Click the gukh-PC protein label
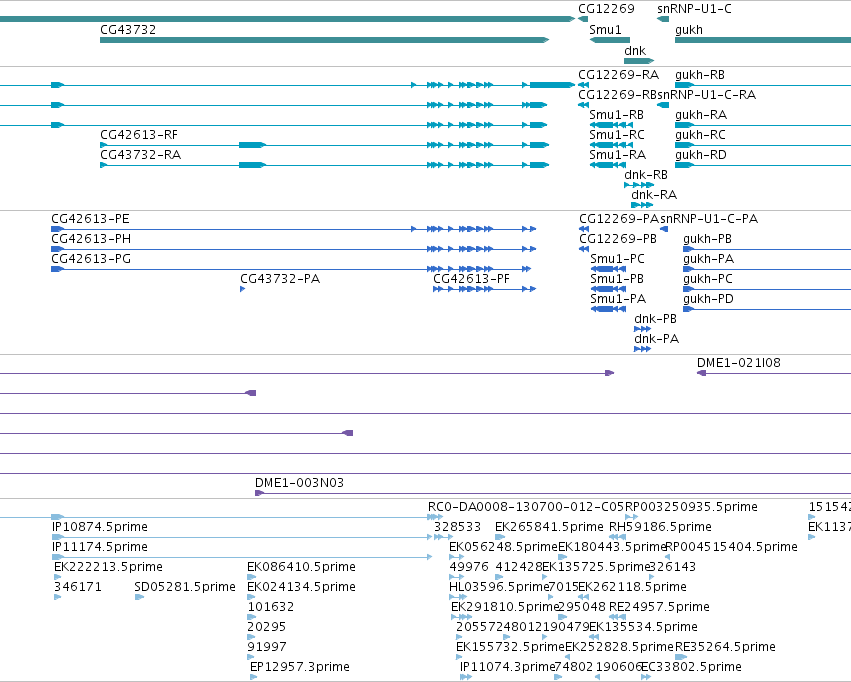Image resolution: width=851 pixels, height=682 pixels. (x=708, y=279)
